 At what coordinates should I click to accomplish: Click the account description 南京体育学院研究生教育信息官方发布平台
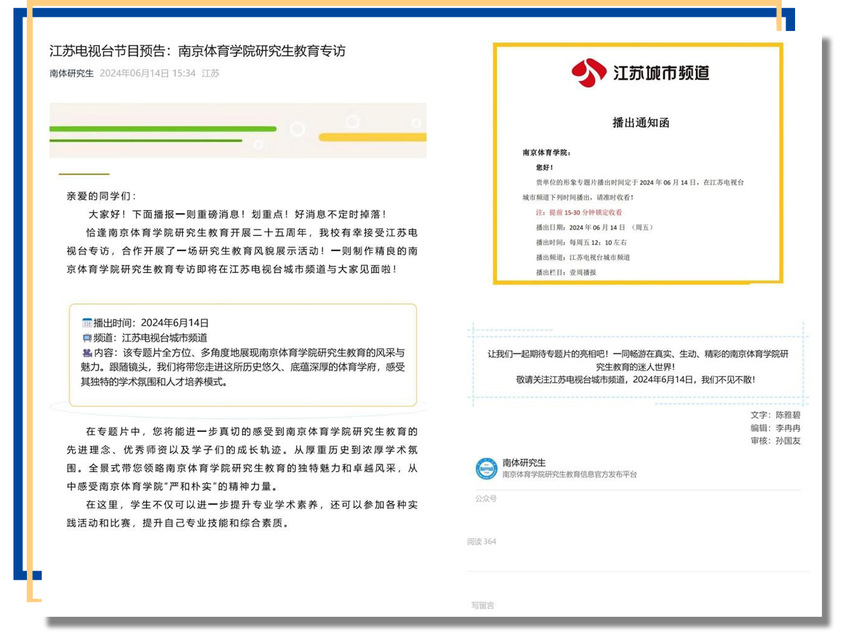(568, 474)
